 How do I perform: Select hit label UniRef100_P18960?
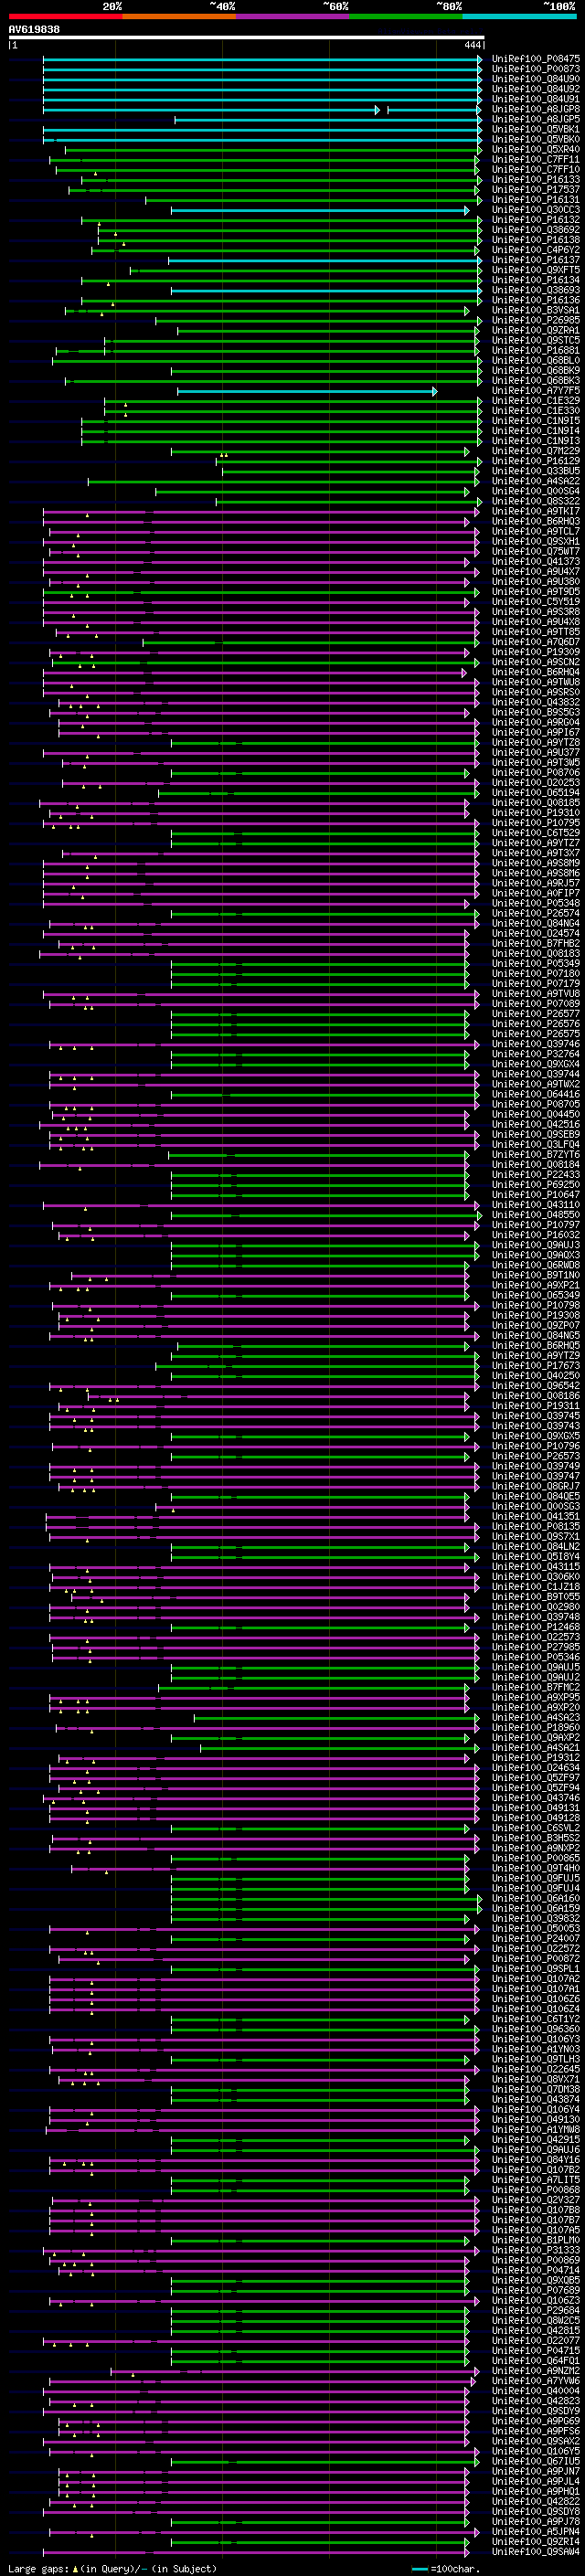click(x=535, y=1728)
